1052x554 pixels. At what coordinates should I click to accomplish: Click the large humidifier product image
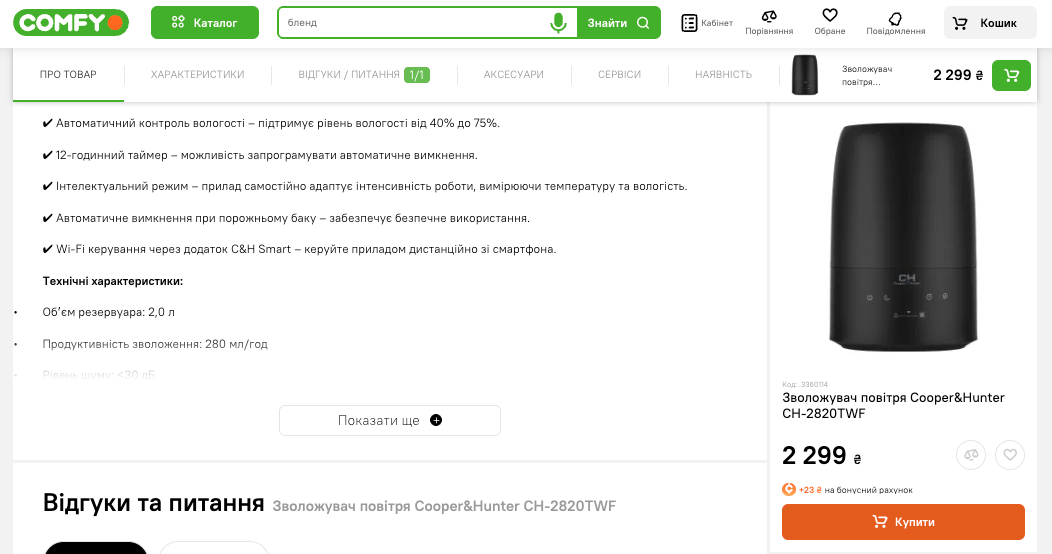pyautogui.click(x=903, y=237)
